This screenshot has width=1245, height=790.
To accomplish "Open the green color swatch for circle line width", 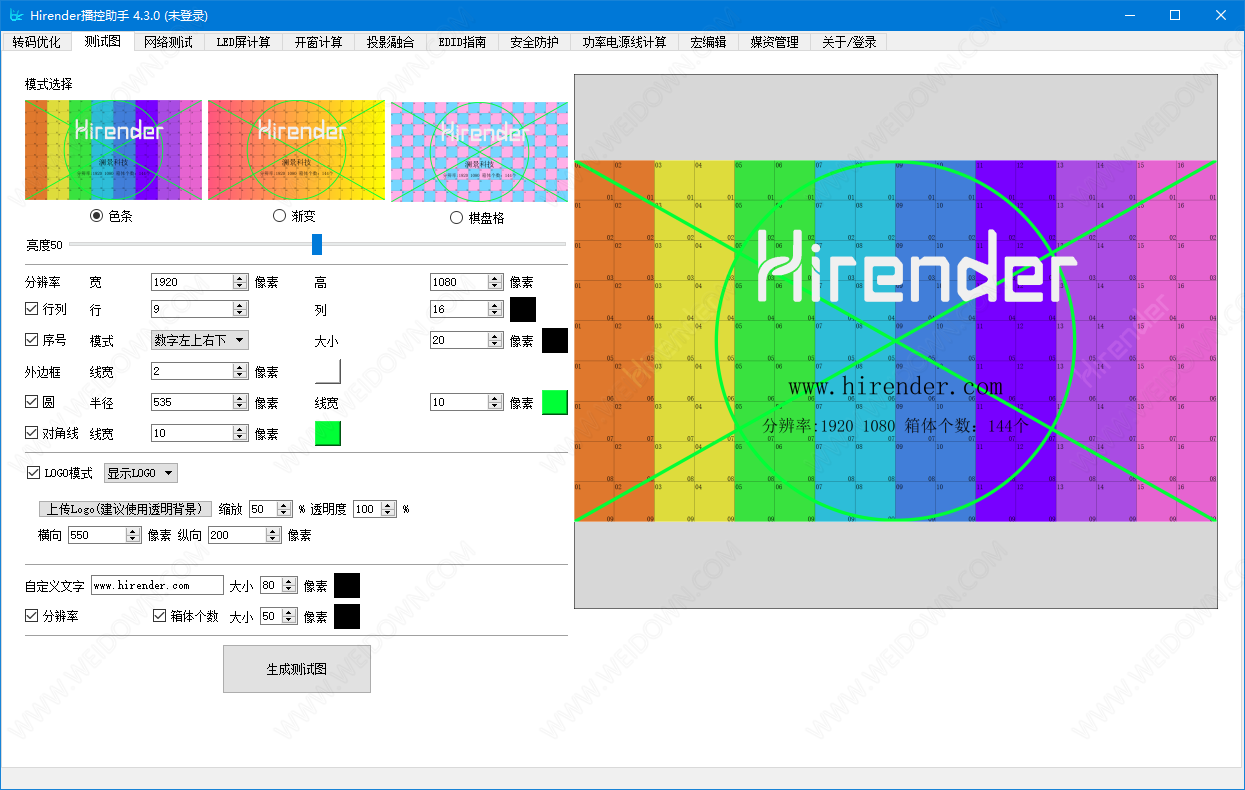I will [555, 402].
